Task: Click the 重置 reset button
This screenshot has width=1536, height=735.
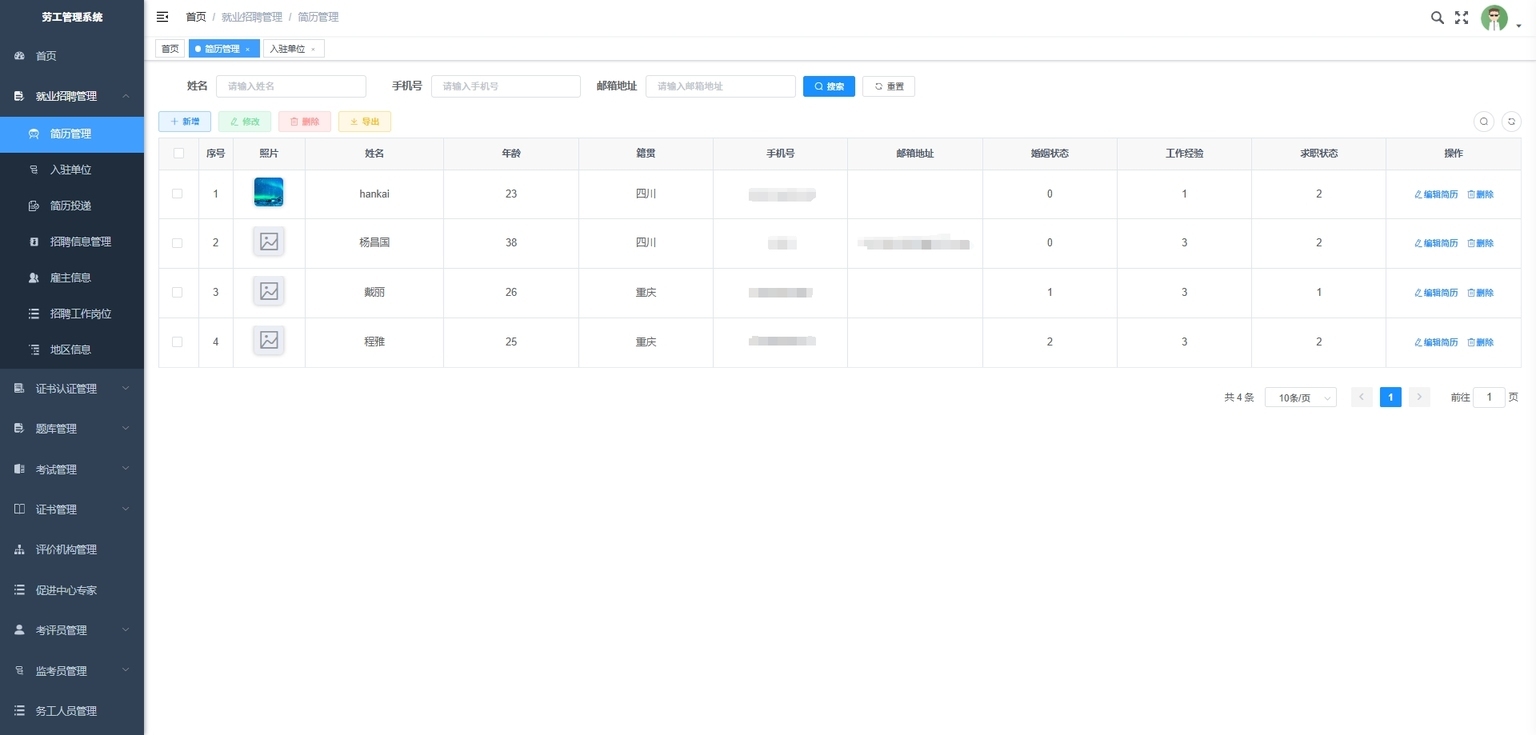Action: coord(889,87)
